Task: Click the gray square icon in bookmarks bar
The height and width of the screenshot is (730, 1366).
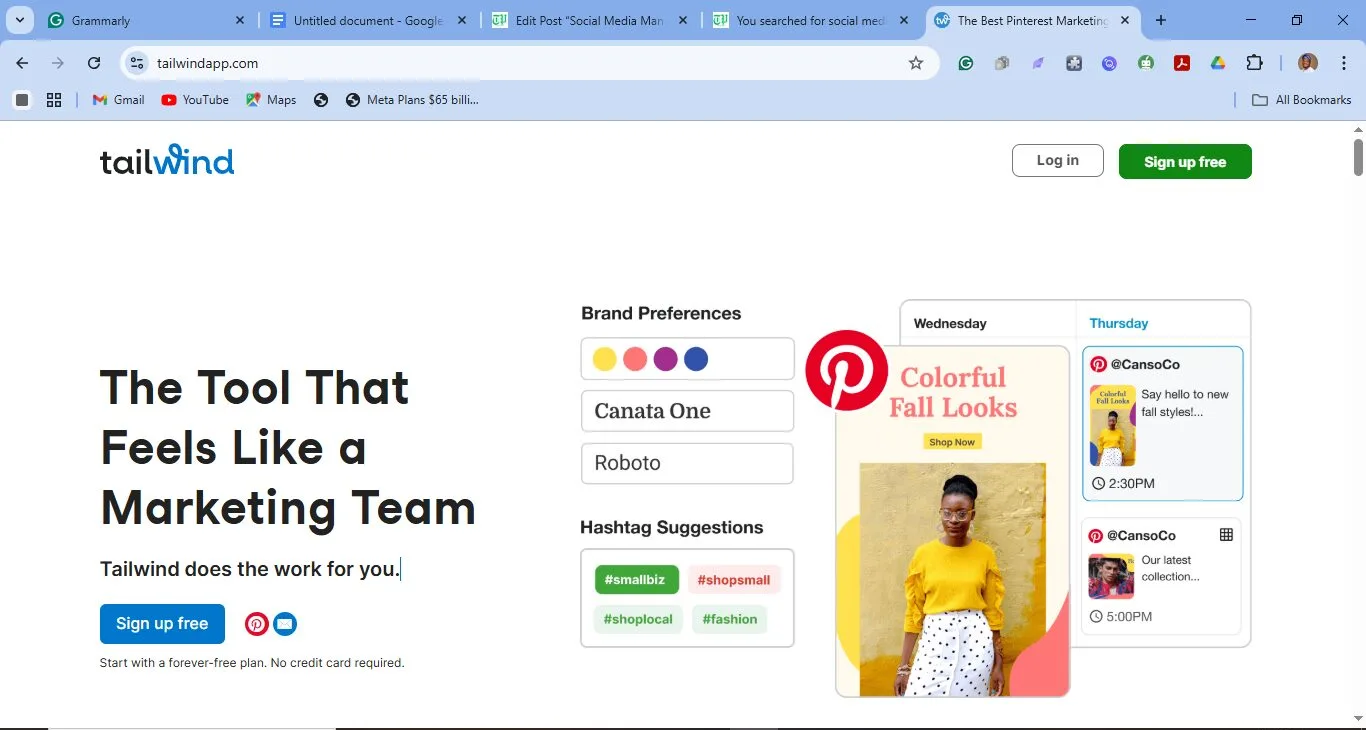Action: coord(22,100)
